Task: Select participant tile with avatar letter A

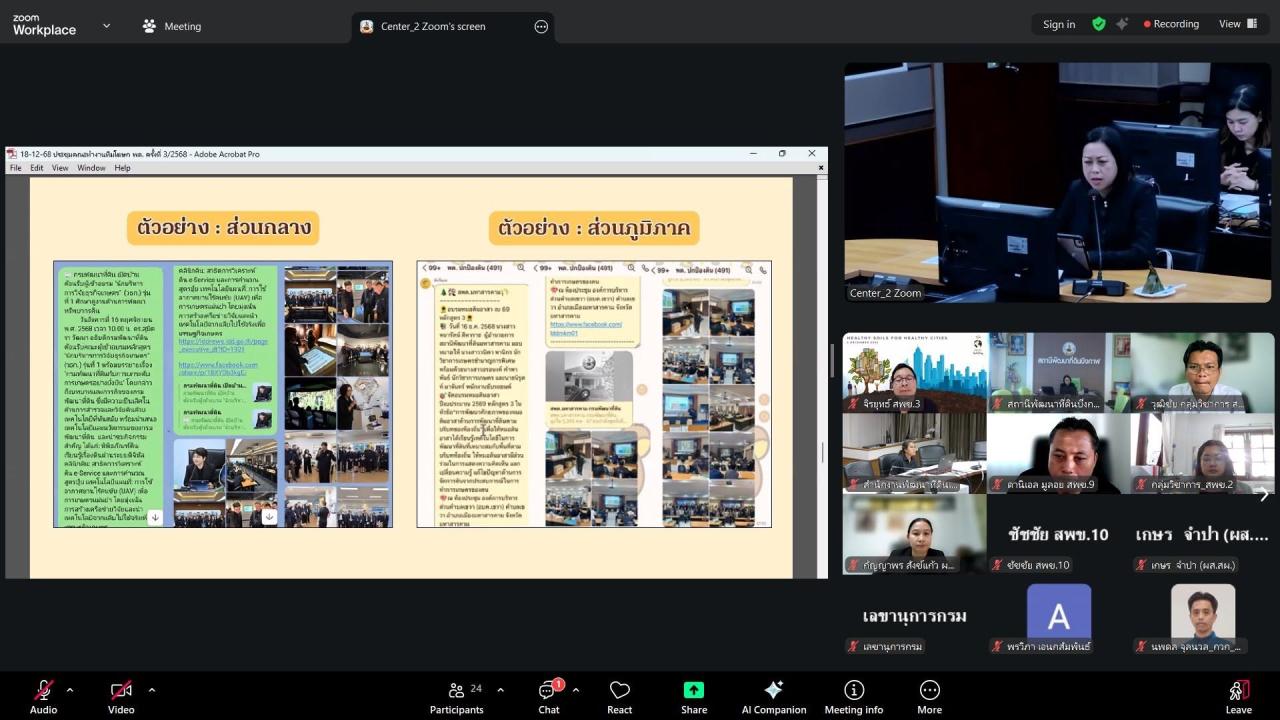Action: [1059, 616]
